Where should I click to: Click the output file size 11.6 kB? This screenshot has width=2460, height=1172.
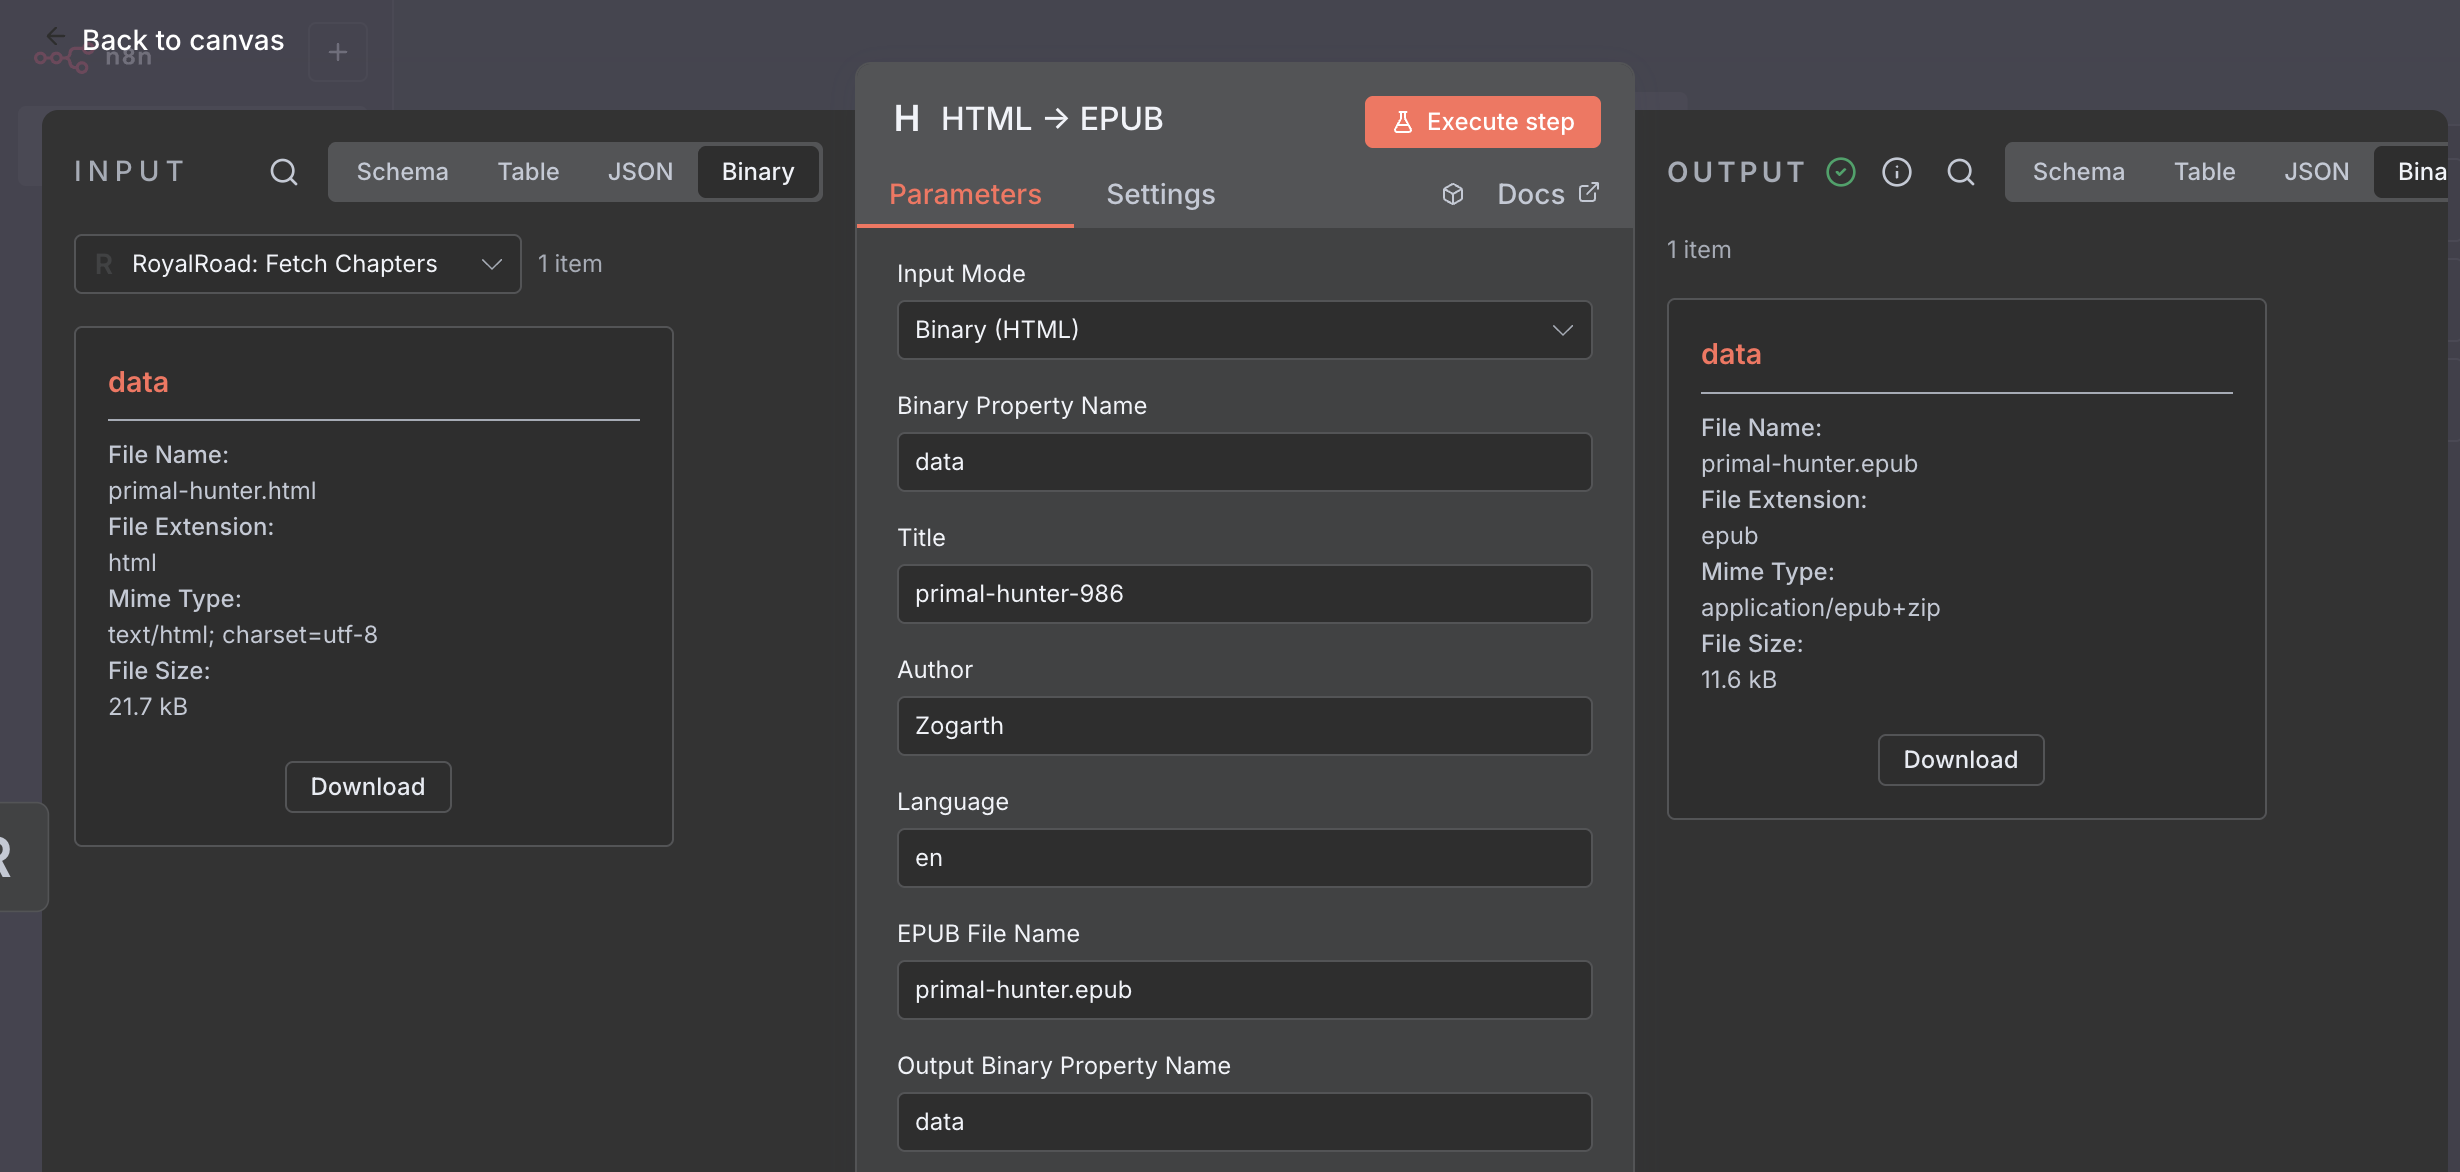(x=1739, y=680)
